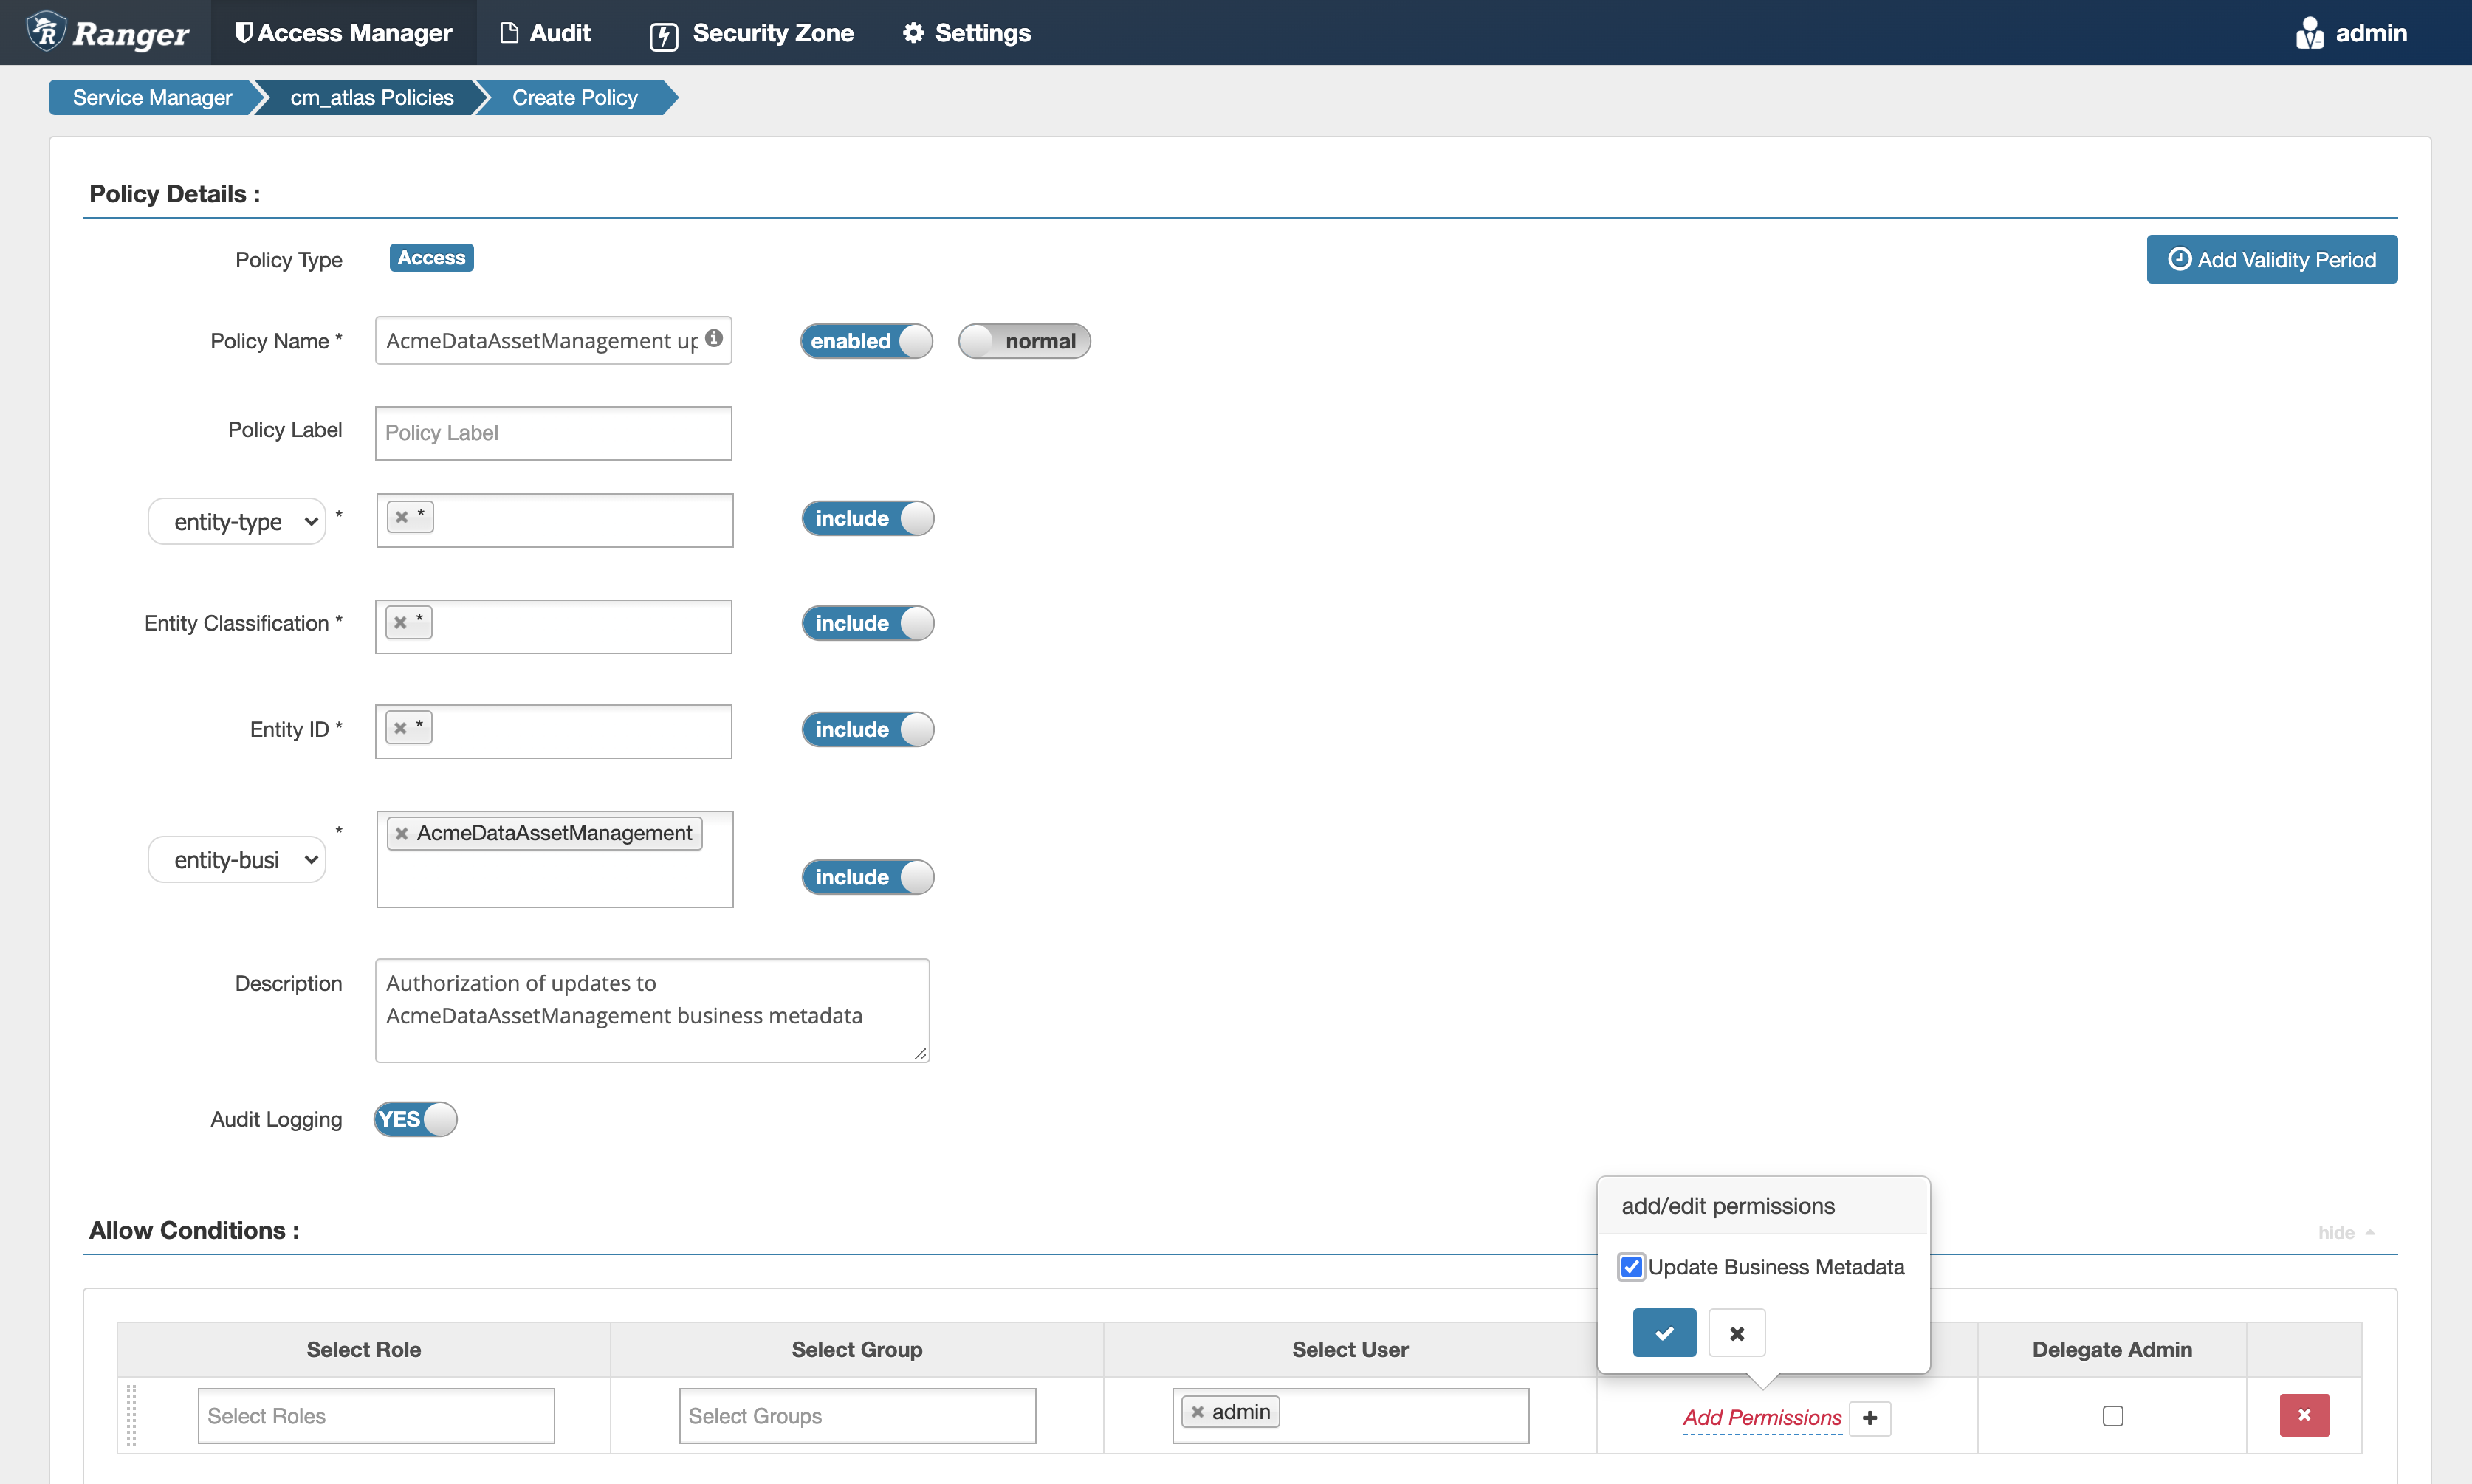Go to Service Manager breadcrumb

click(152, 97)
